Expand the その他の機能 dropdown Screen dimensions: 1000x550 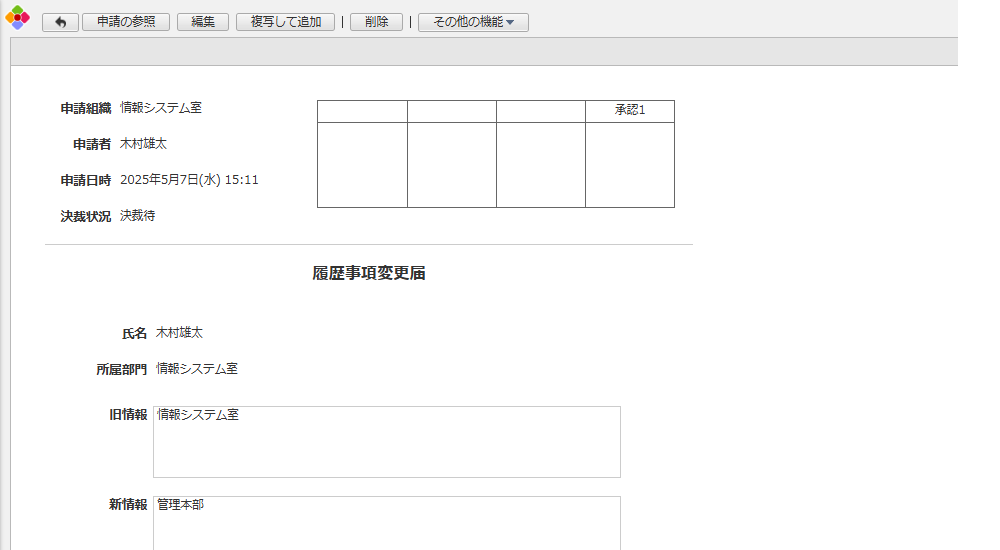[x=473, y=22]
